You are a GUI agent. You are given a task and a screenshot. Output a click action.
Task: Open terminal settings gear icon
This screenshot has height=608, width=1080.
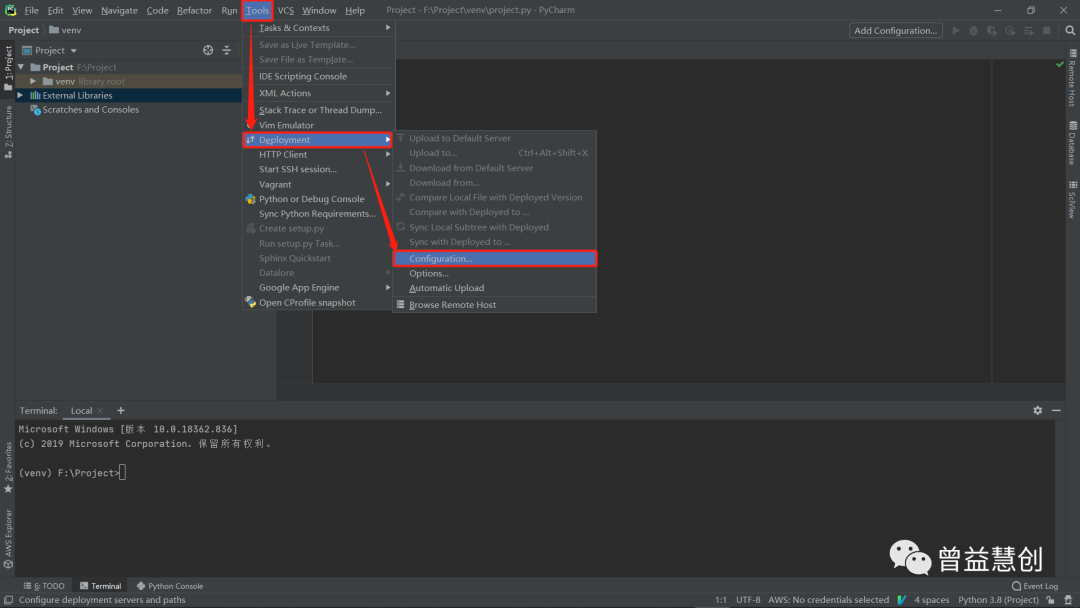(x=1037, y=410)
